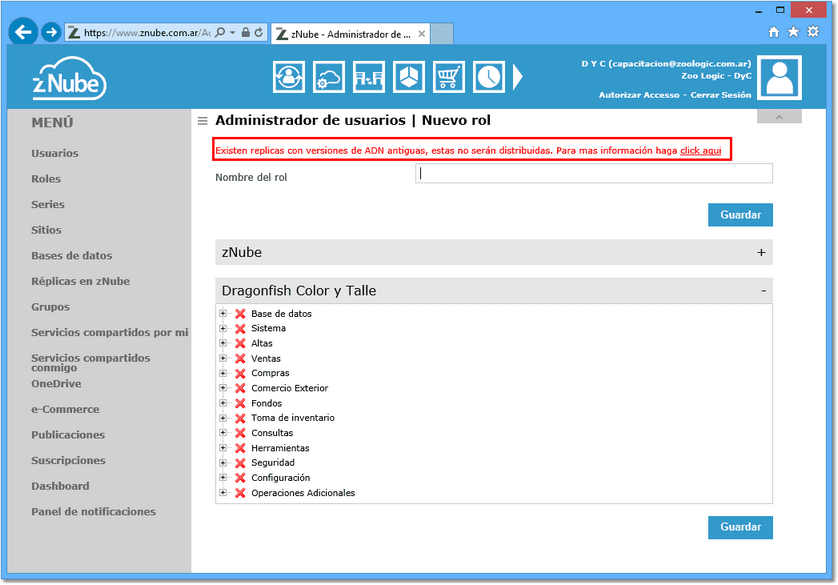
Task: Expand the Comercio Exterior tree node
Action: click(223, 388)
